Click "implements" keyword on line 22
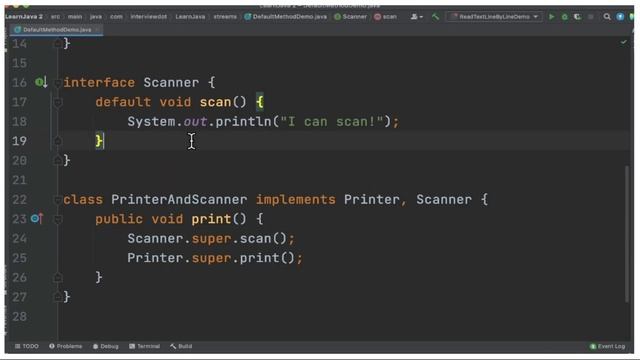Screen dimensions: 640x360 tap(296, 200)
